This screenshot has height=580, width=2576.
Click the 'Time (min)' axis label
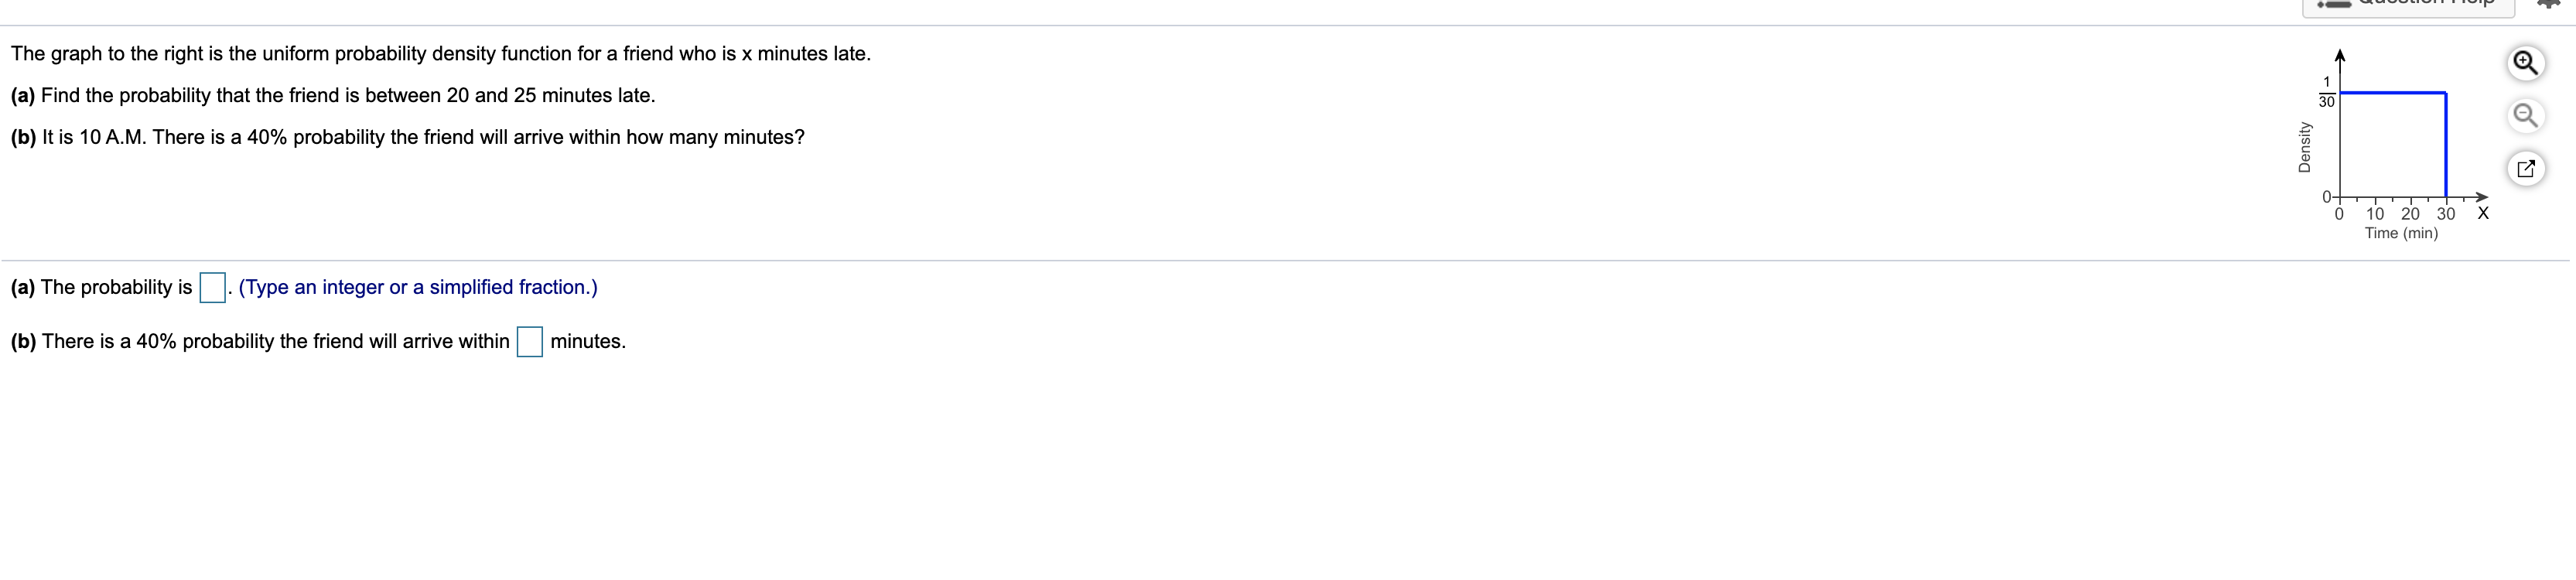pos(2401,233)
